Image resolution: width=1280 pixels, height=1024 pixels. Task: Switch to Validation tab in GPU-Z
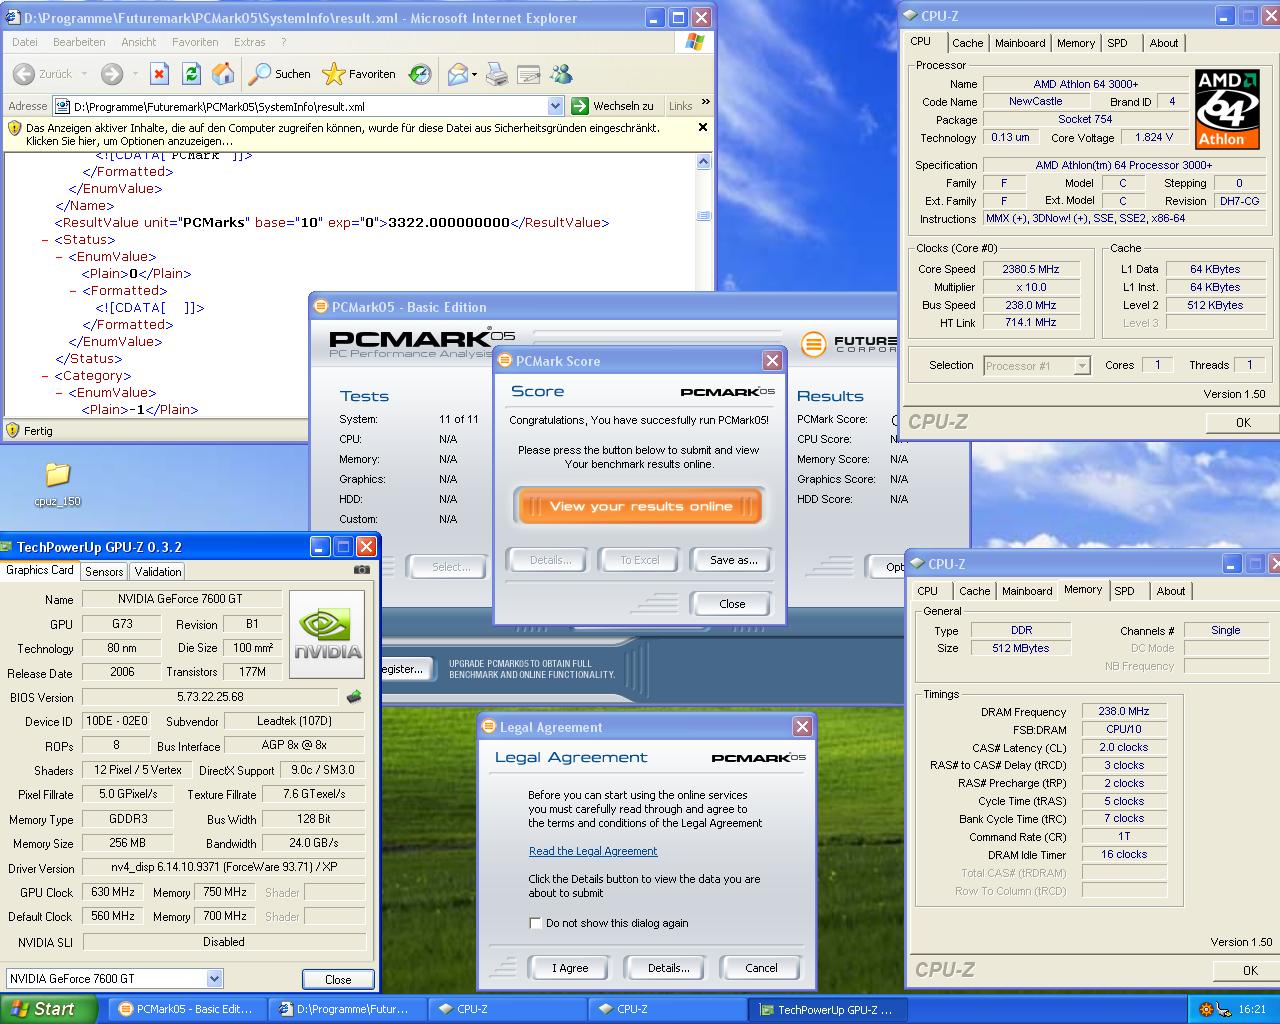pyautogui.click(x=158, y=571)
